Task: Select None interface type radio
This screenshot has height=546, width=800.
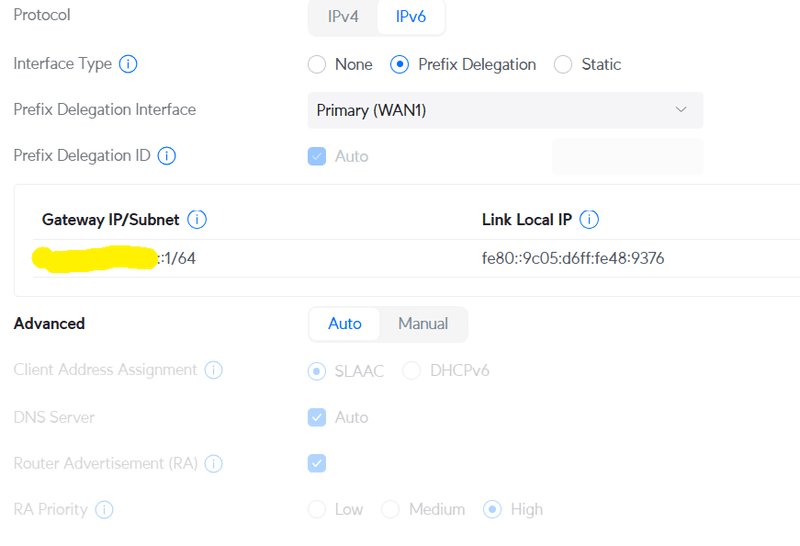Action: click(x=317, y=65)
